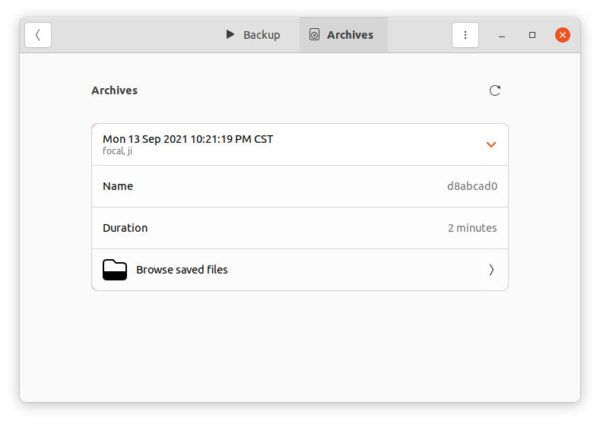Click the arrow at Browse saved files end

(491, 270)
